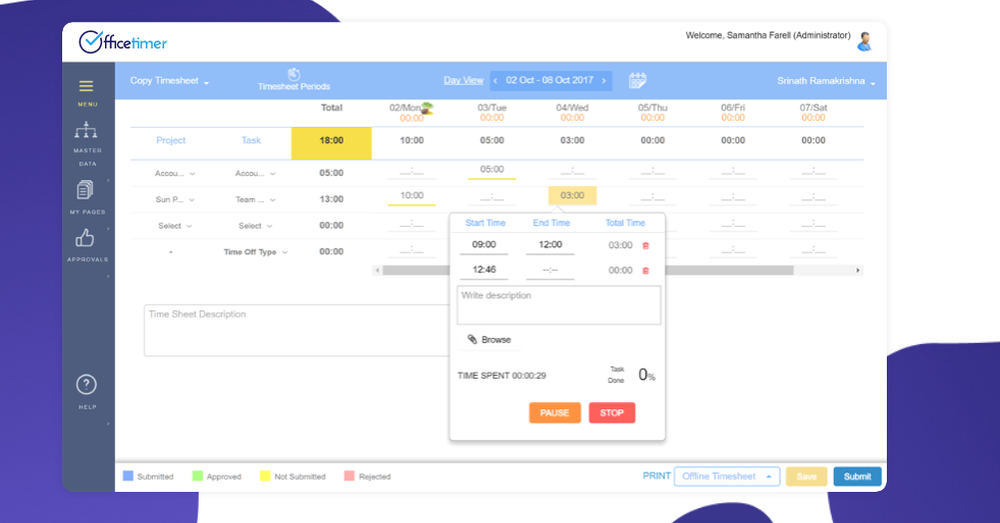Screen dimensions: 1000x523
Task: Edit the 09:00 start time field
Action: (x=484, y=245)
